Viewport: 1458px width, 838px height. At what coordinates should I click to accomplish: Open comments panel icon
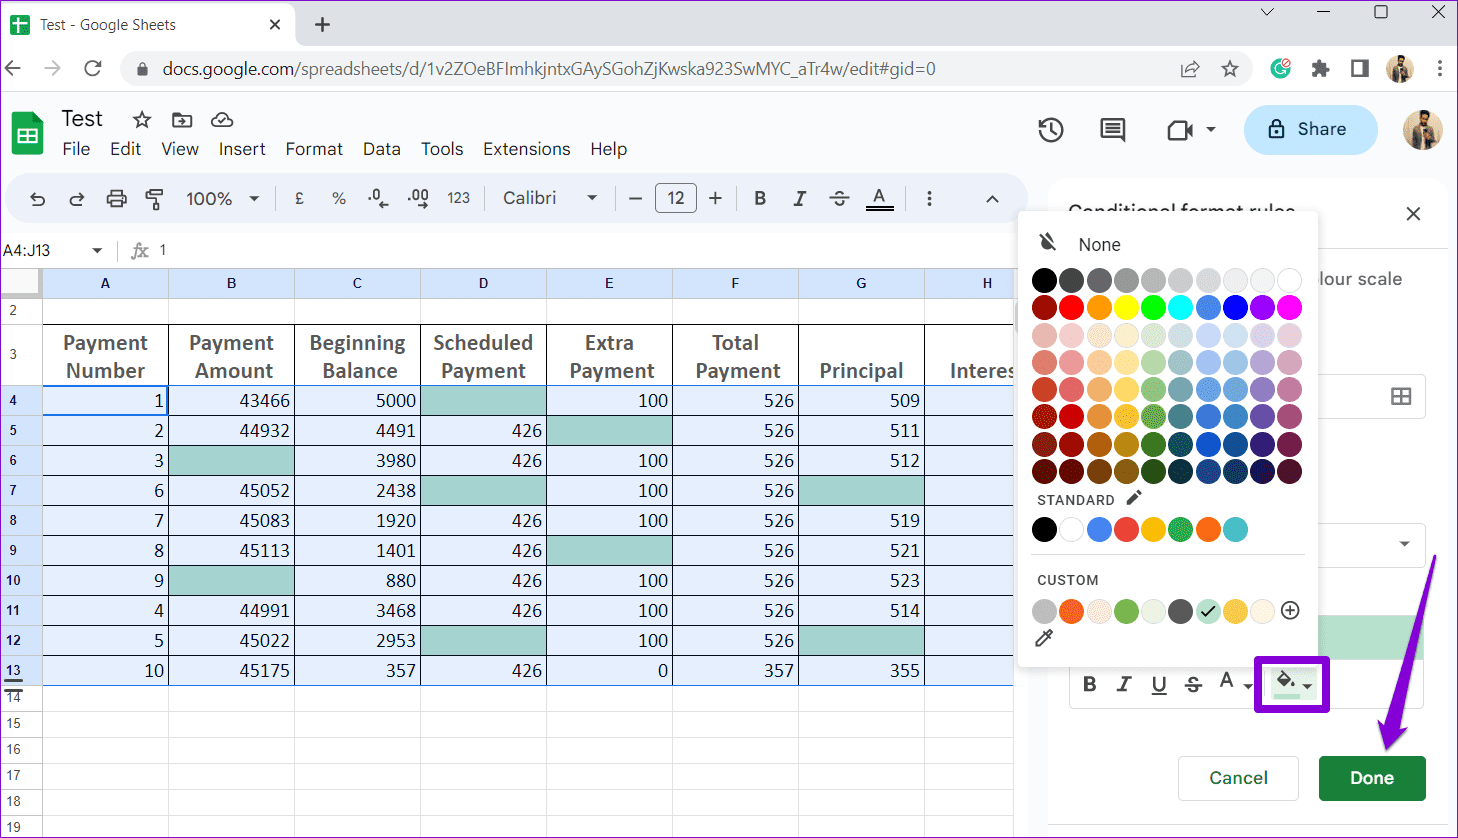1112,129
